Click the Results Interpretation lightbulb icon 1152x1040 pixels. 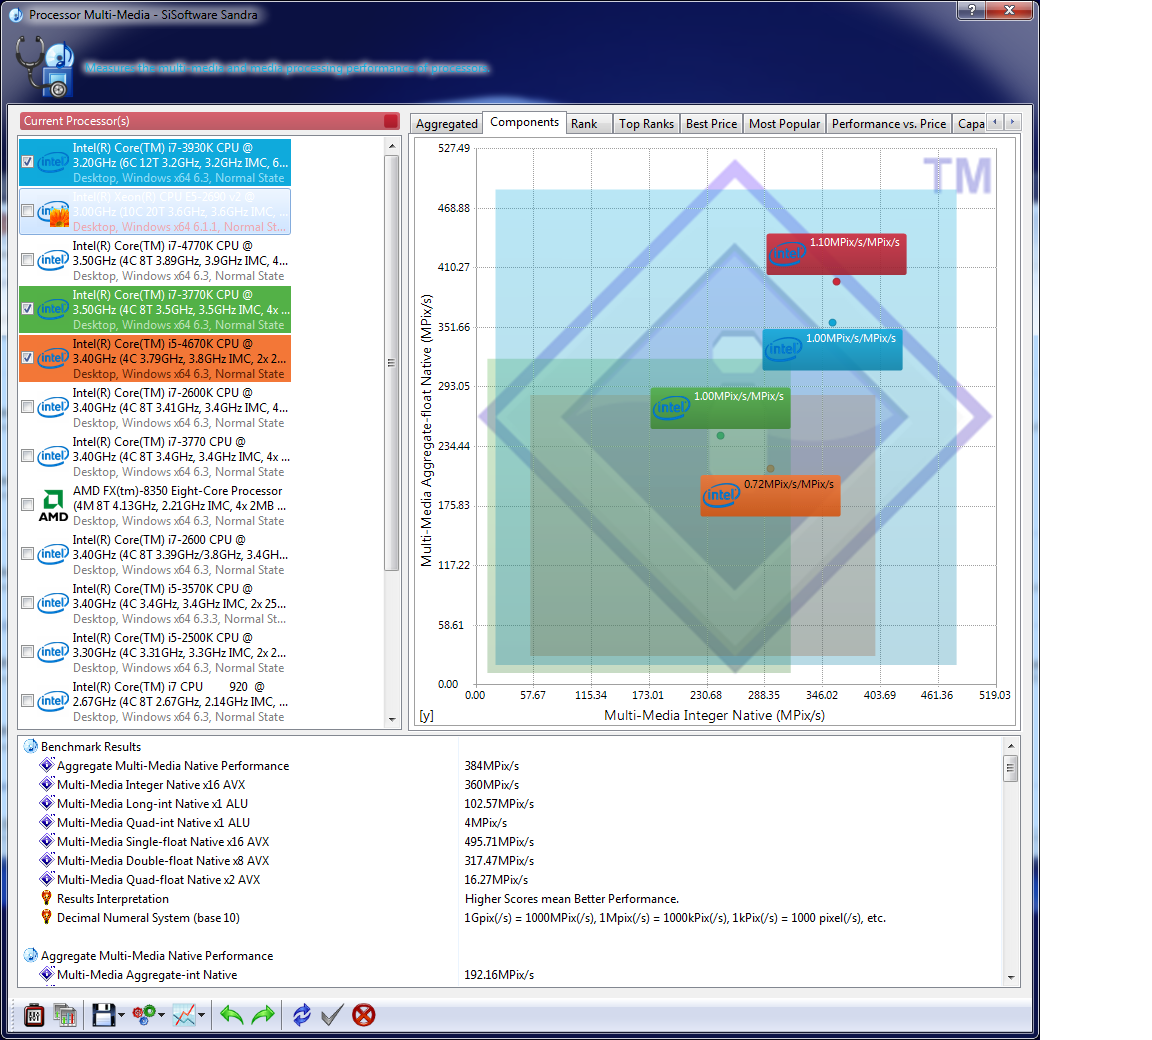tap(47, 898)
